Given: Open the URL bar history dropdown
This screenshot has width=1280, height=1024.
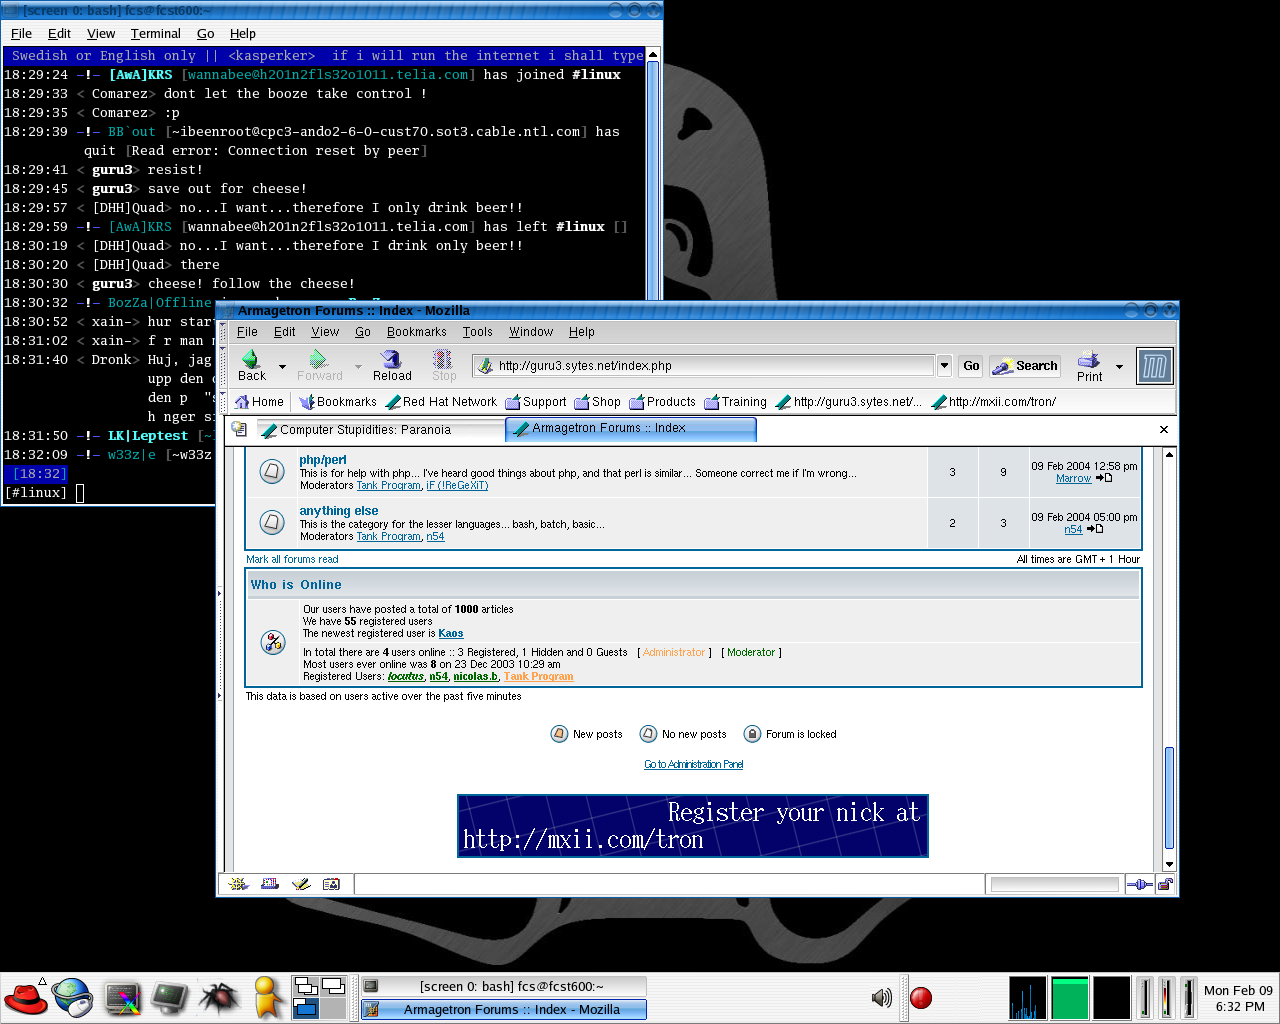Looking at the screenshot, I should [944, 366].
